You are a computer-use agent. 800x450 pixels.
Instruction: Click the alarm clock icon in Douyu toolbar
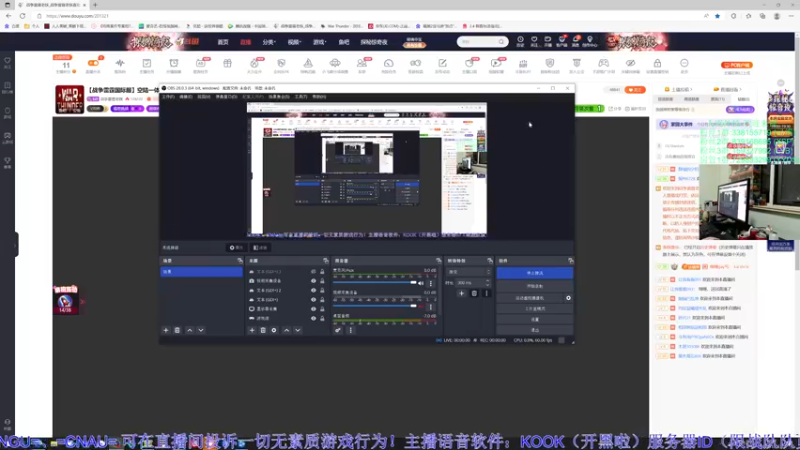(x=174, y=63)
